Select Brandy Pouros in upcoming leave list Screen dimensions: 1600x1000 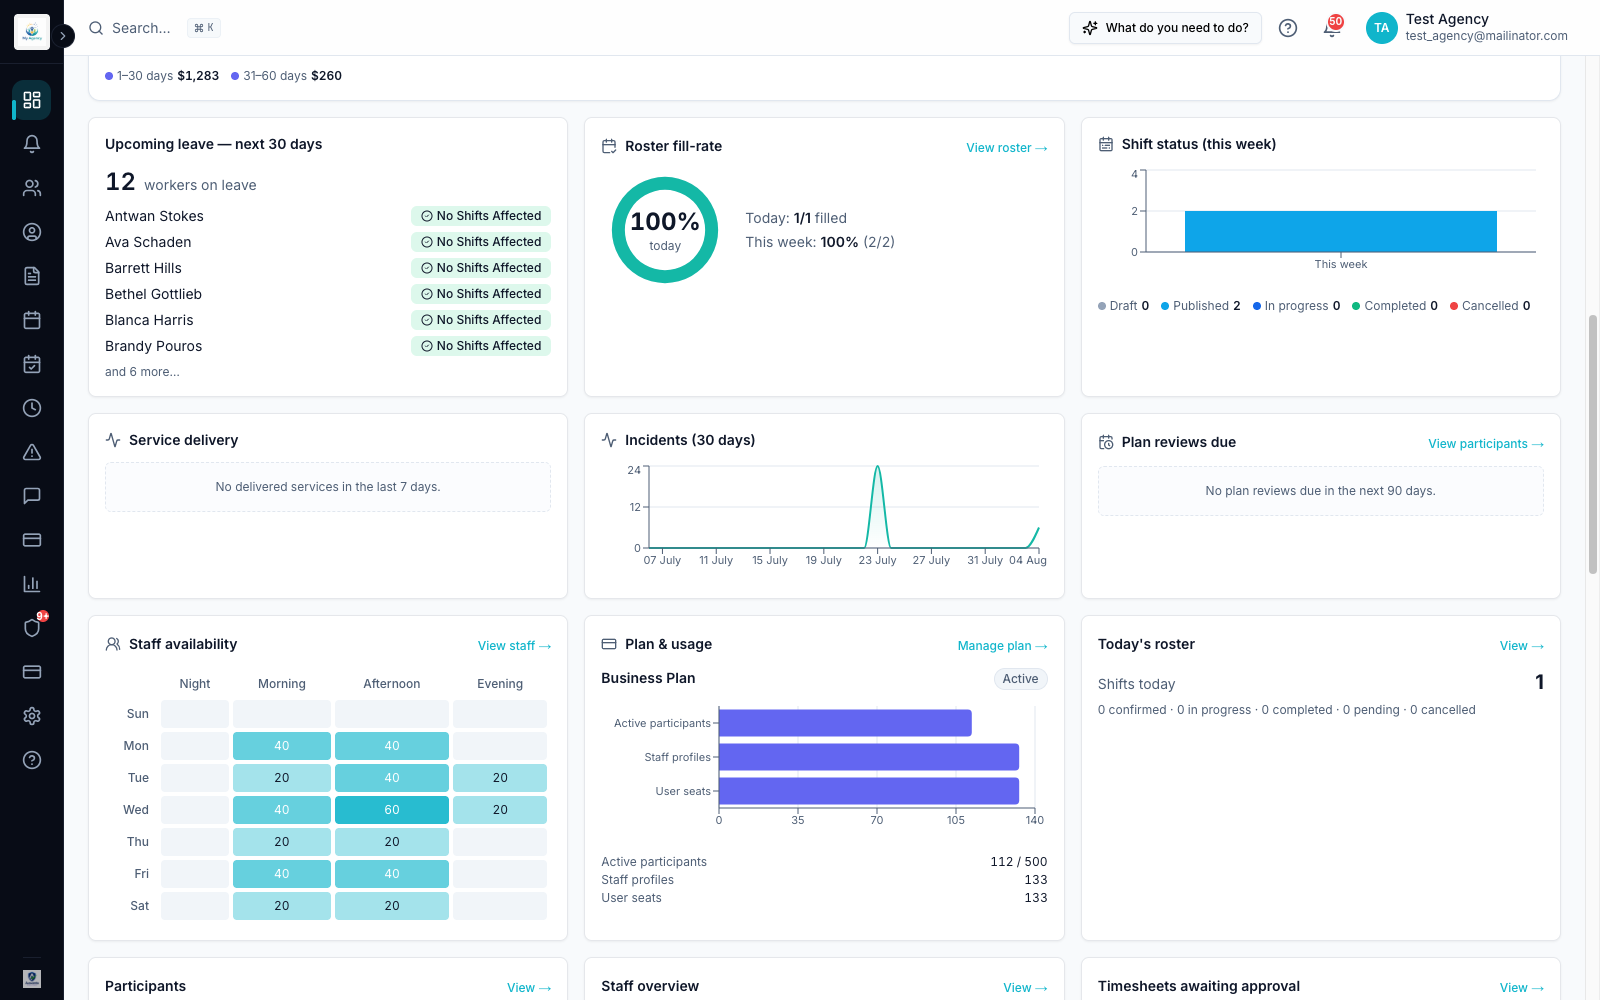pyautogui.click(x=153, y=346)
